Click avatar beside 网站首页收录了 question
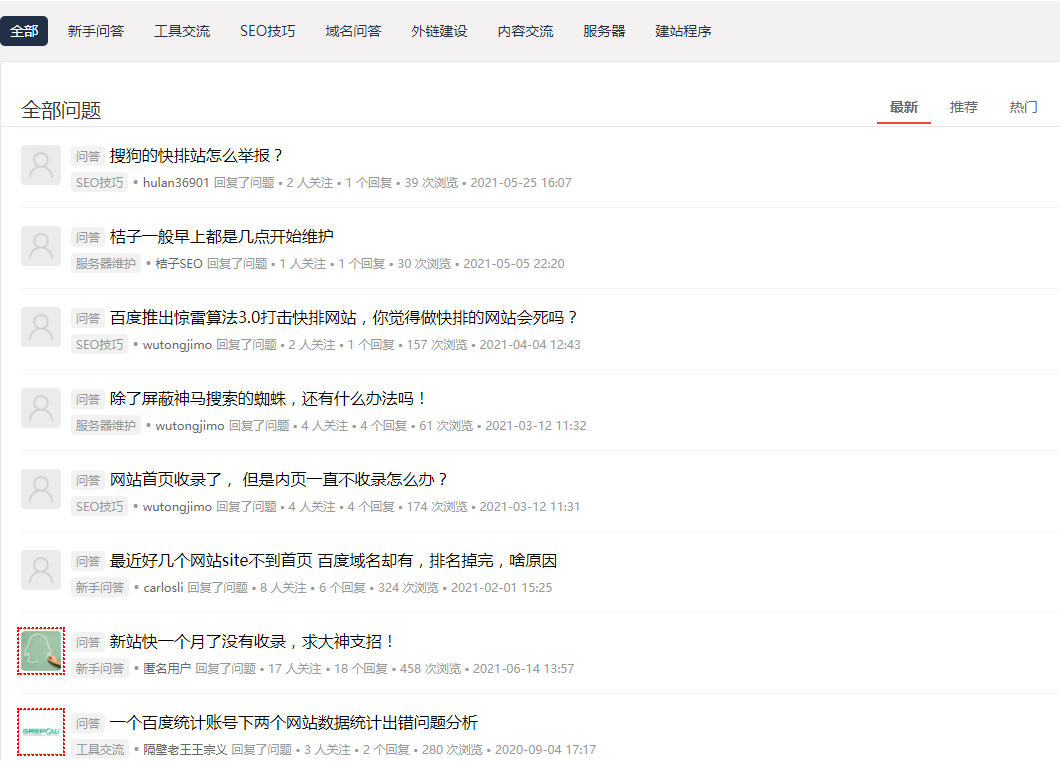Screen dimensions: 1060x761 pos(41,489)
